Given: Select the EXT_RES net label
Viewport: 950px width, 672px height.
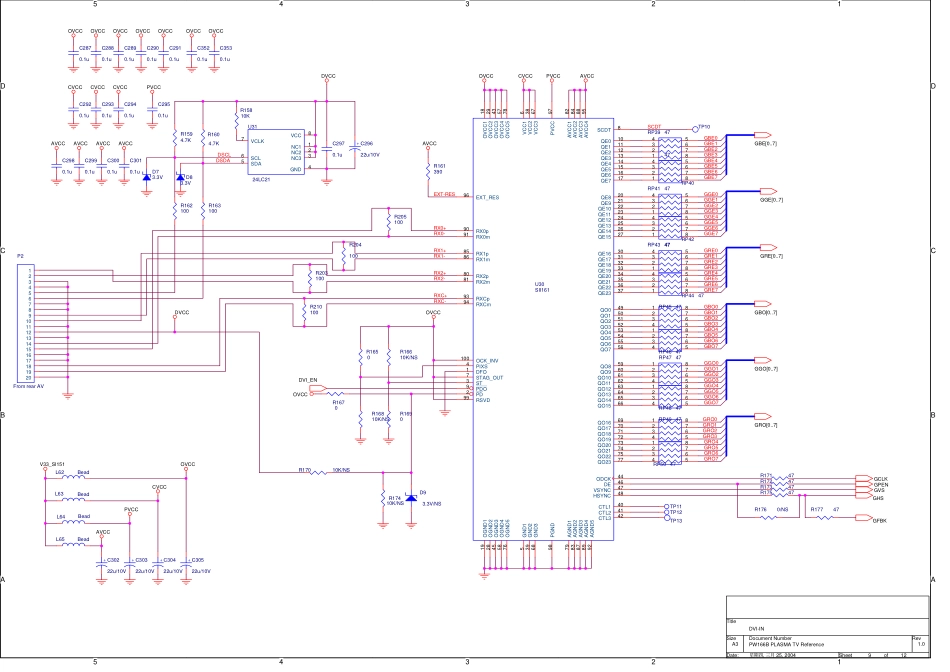Looking at the screenshot, I should click(x=444, y=195).
